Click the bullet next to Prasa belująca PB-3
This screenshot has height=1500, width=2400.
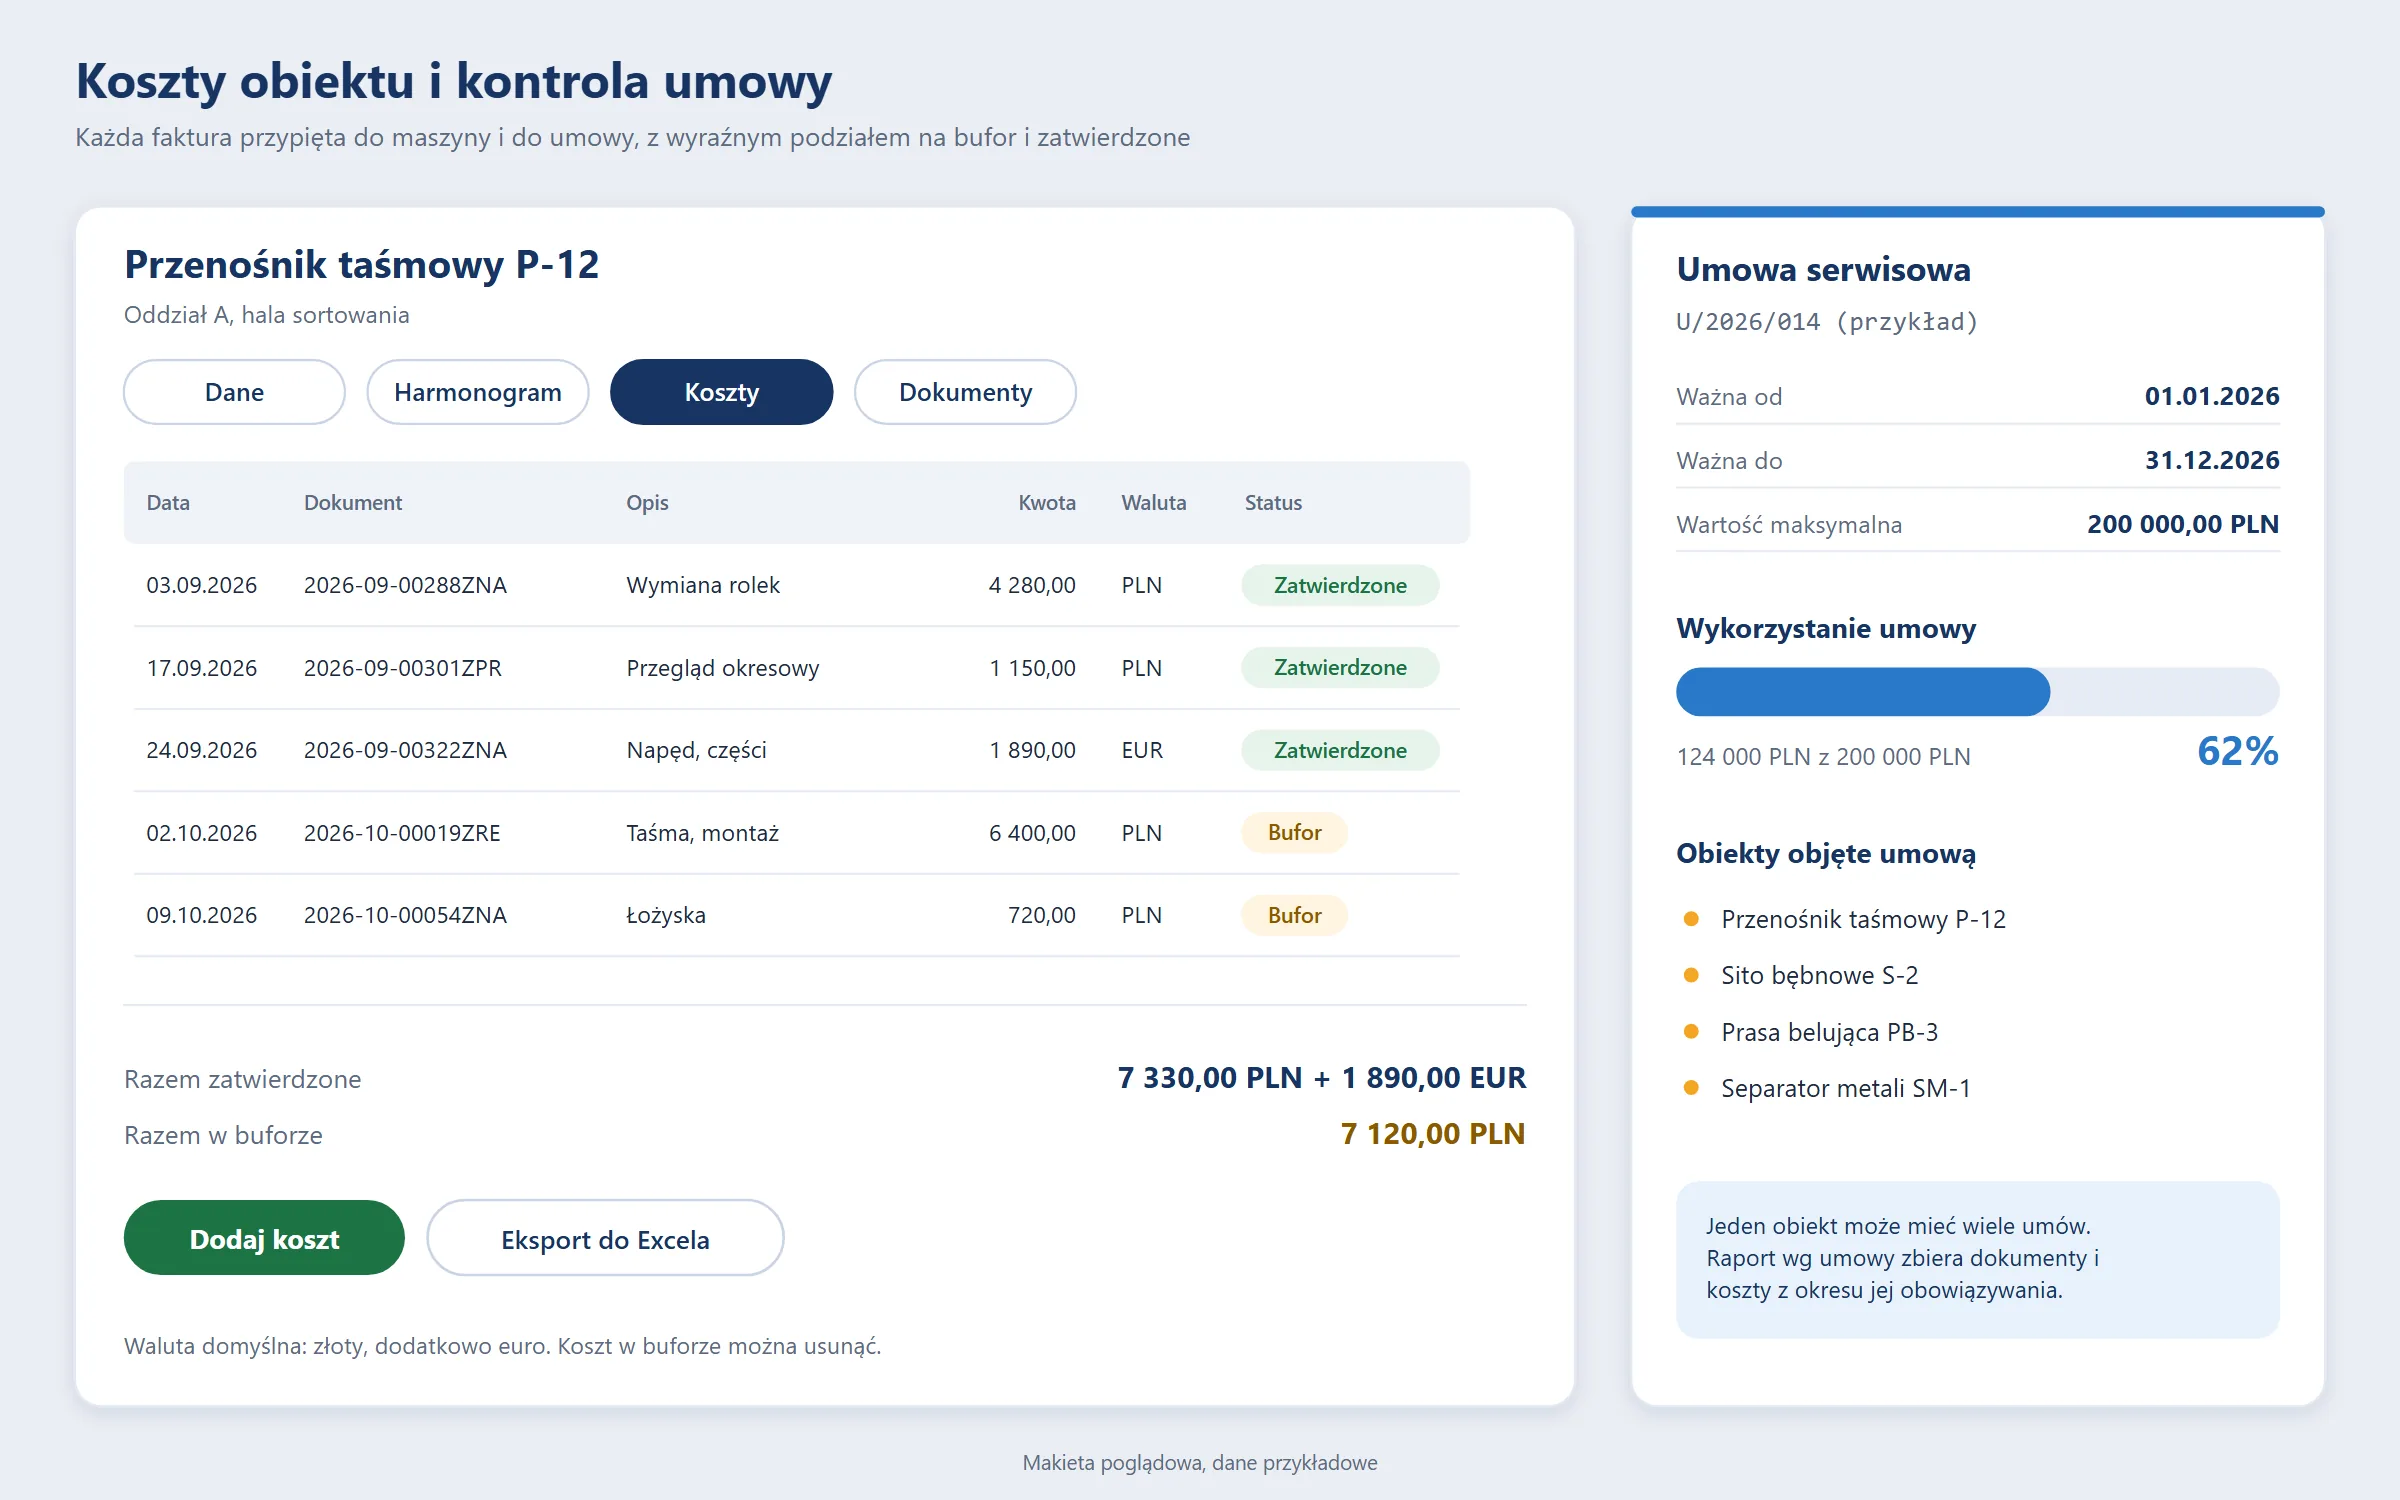[x=1691, y=1032]
